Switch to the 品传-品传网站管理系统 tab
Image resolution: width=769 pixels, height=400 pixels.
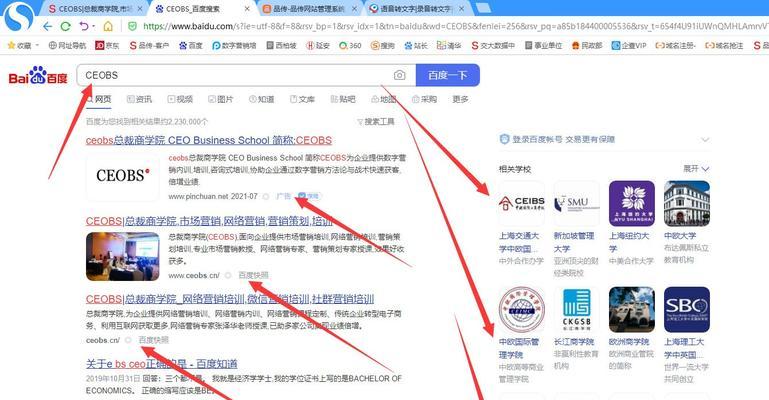tap(309, 9)
